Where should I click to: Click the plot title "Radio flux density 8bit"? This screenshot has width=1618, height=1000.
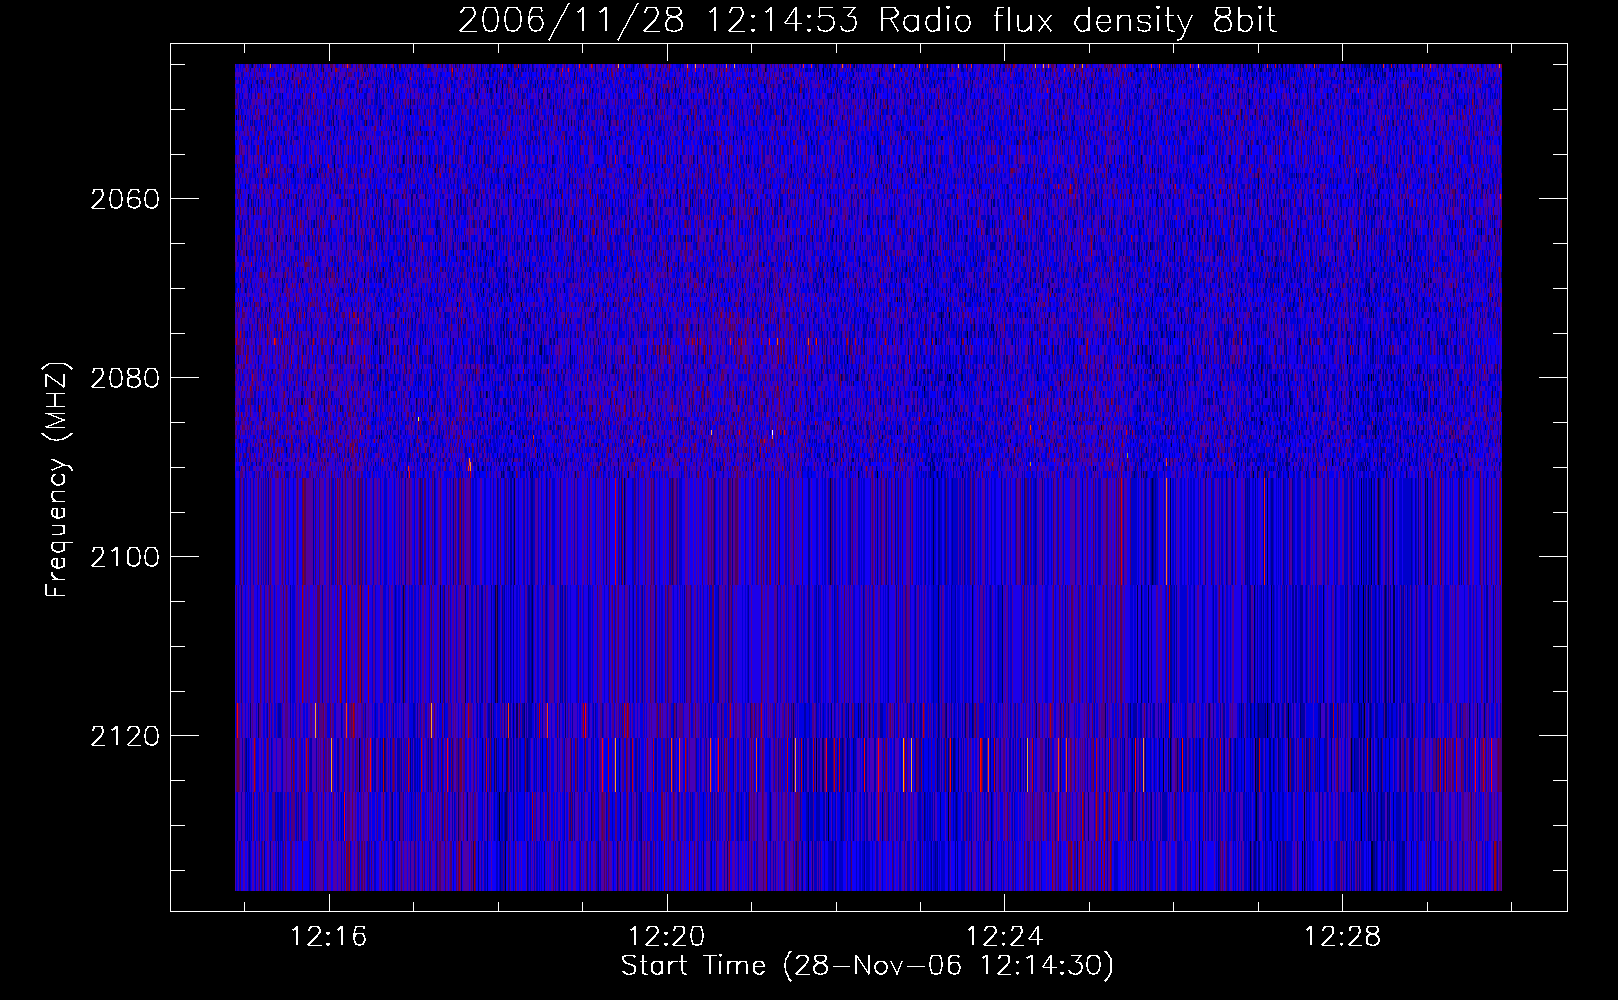click(1078, 21)
